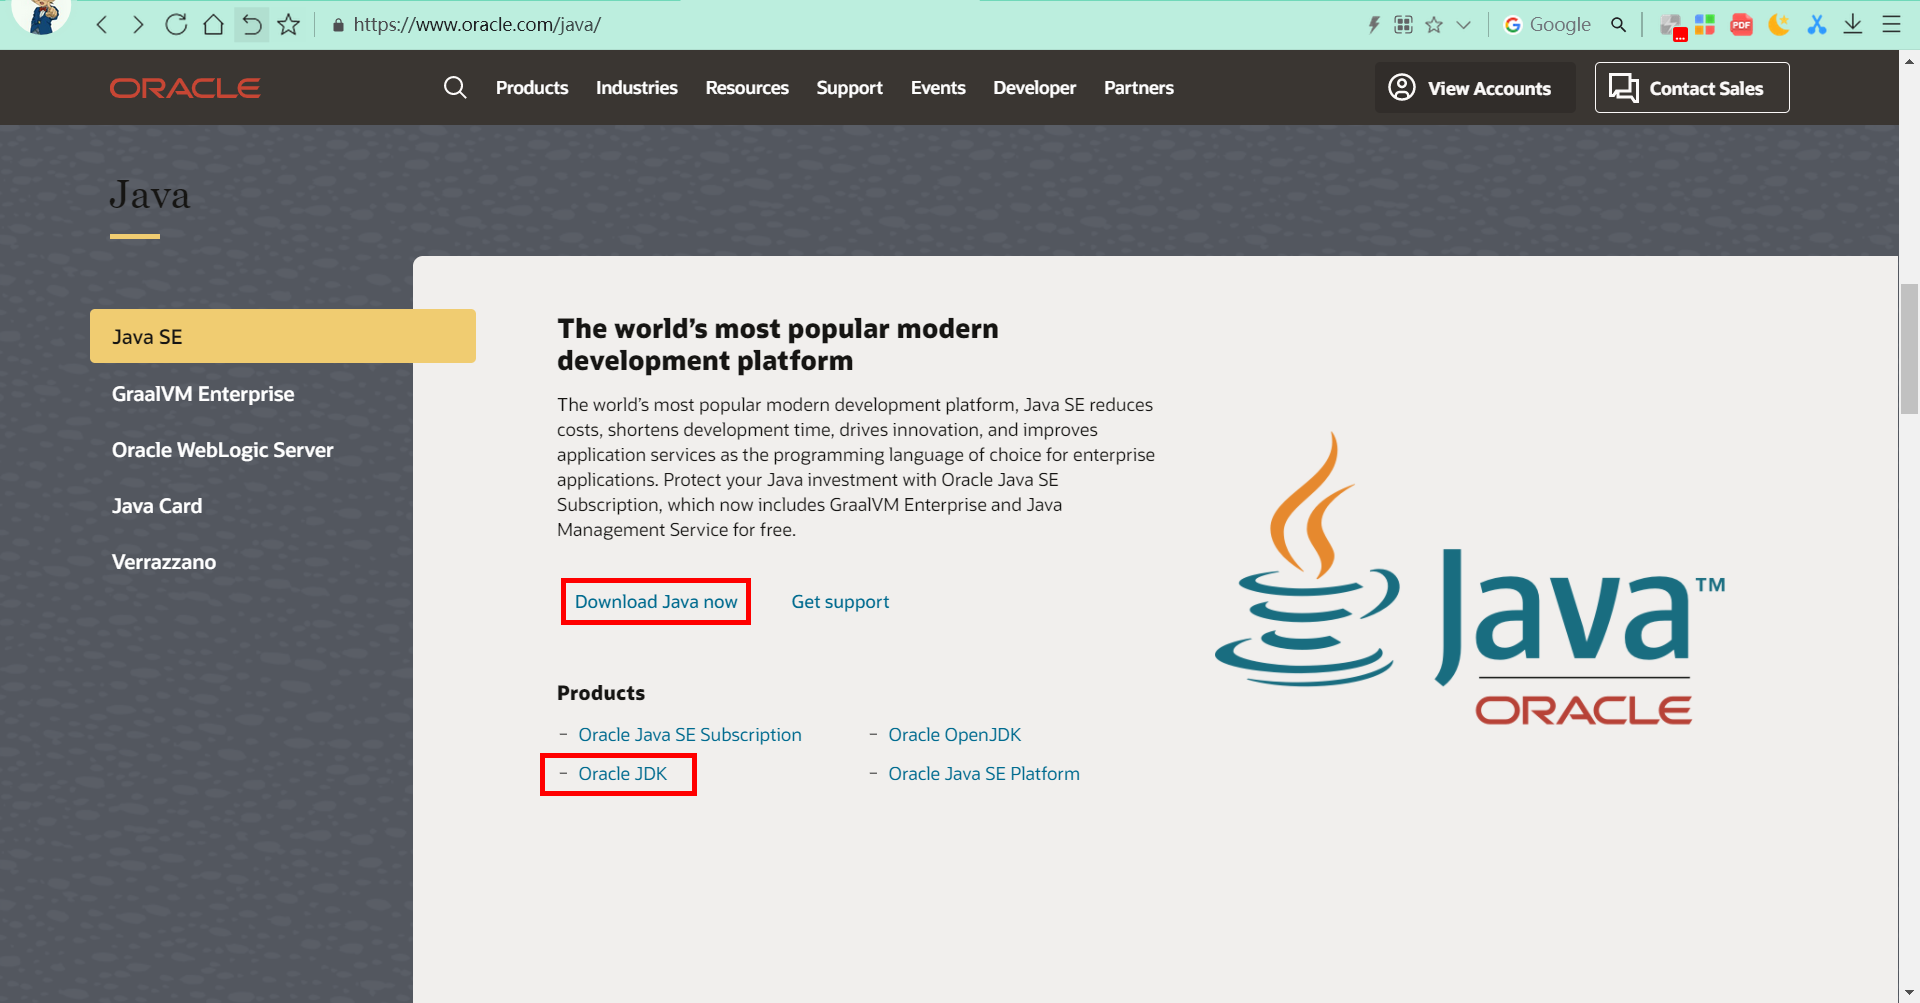1920x1003 pixels.
Task: Open the QR code grid icon
Action: click(1403, 25)
